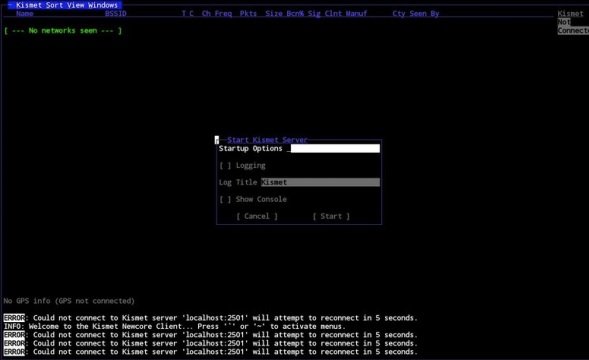Toggle the Show Console checkbox

click(x=225, y=199)
